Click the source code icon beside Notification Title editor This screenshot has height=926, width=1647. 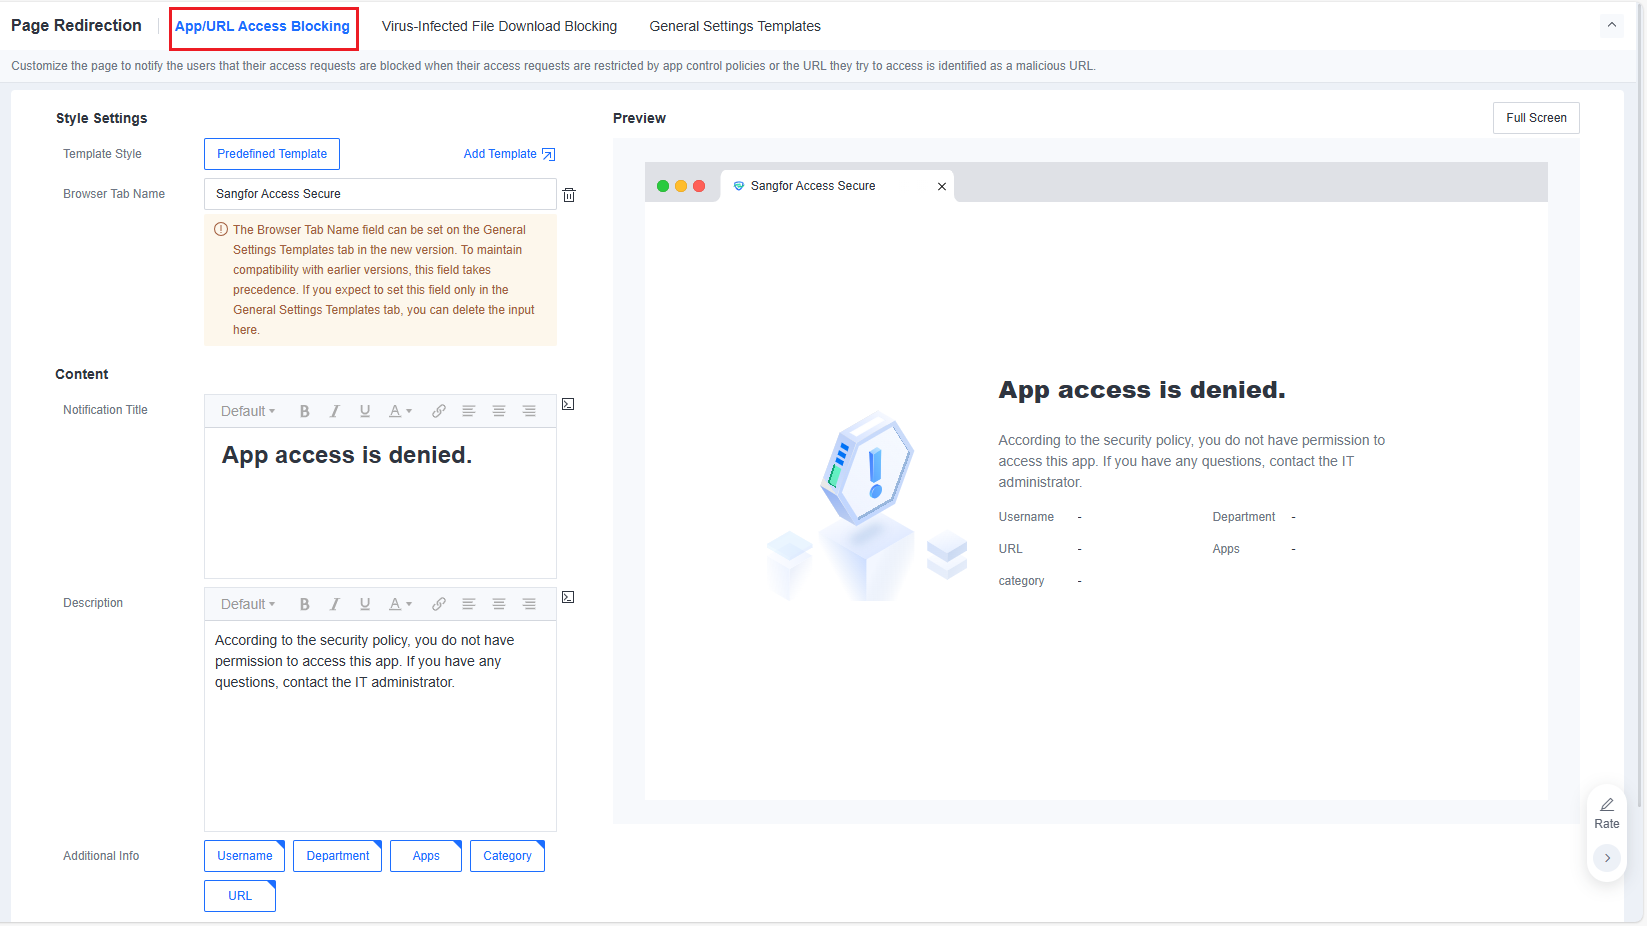coord(568,404)
